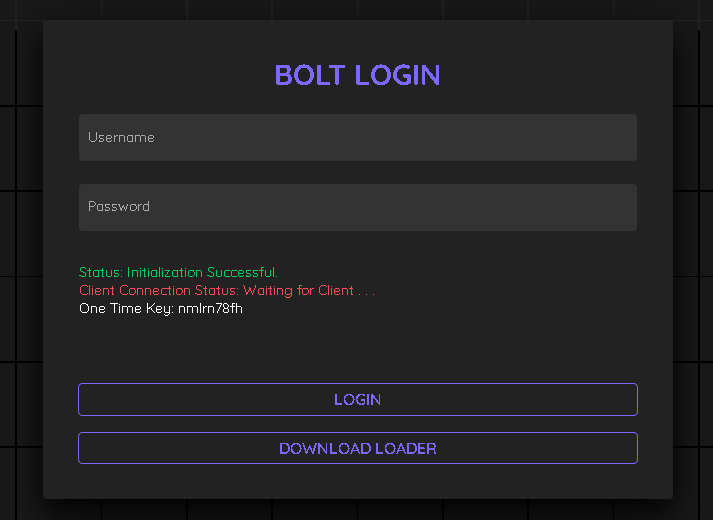Click the "Waiting for Client . . ." text

[309, 290]
